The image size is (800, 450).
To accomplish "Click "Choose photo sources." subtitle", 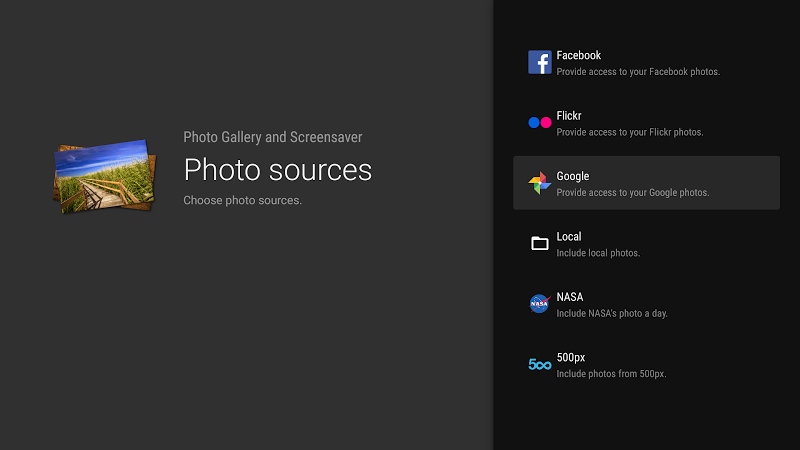I will point(242,201).
